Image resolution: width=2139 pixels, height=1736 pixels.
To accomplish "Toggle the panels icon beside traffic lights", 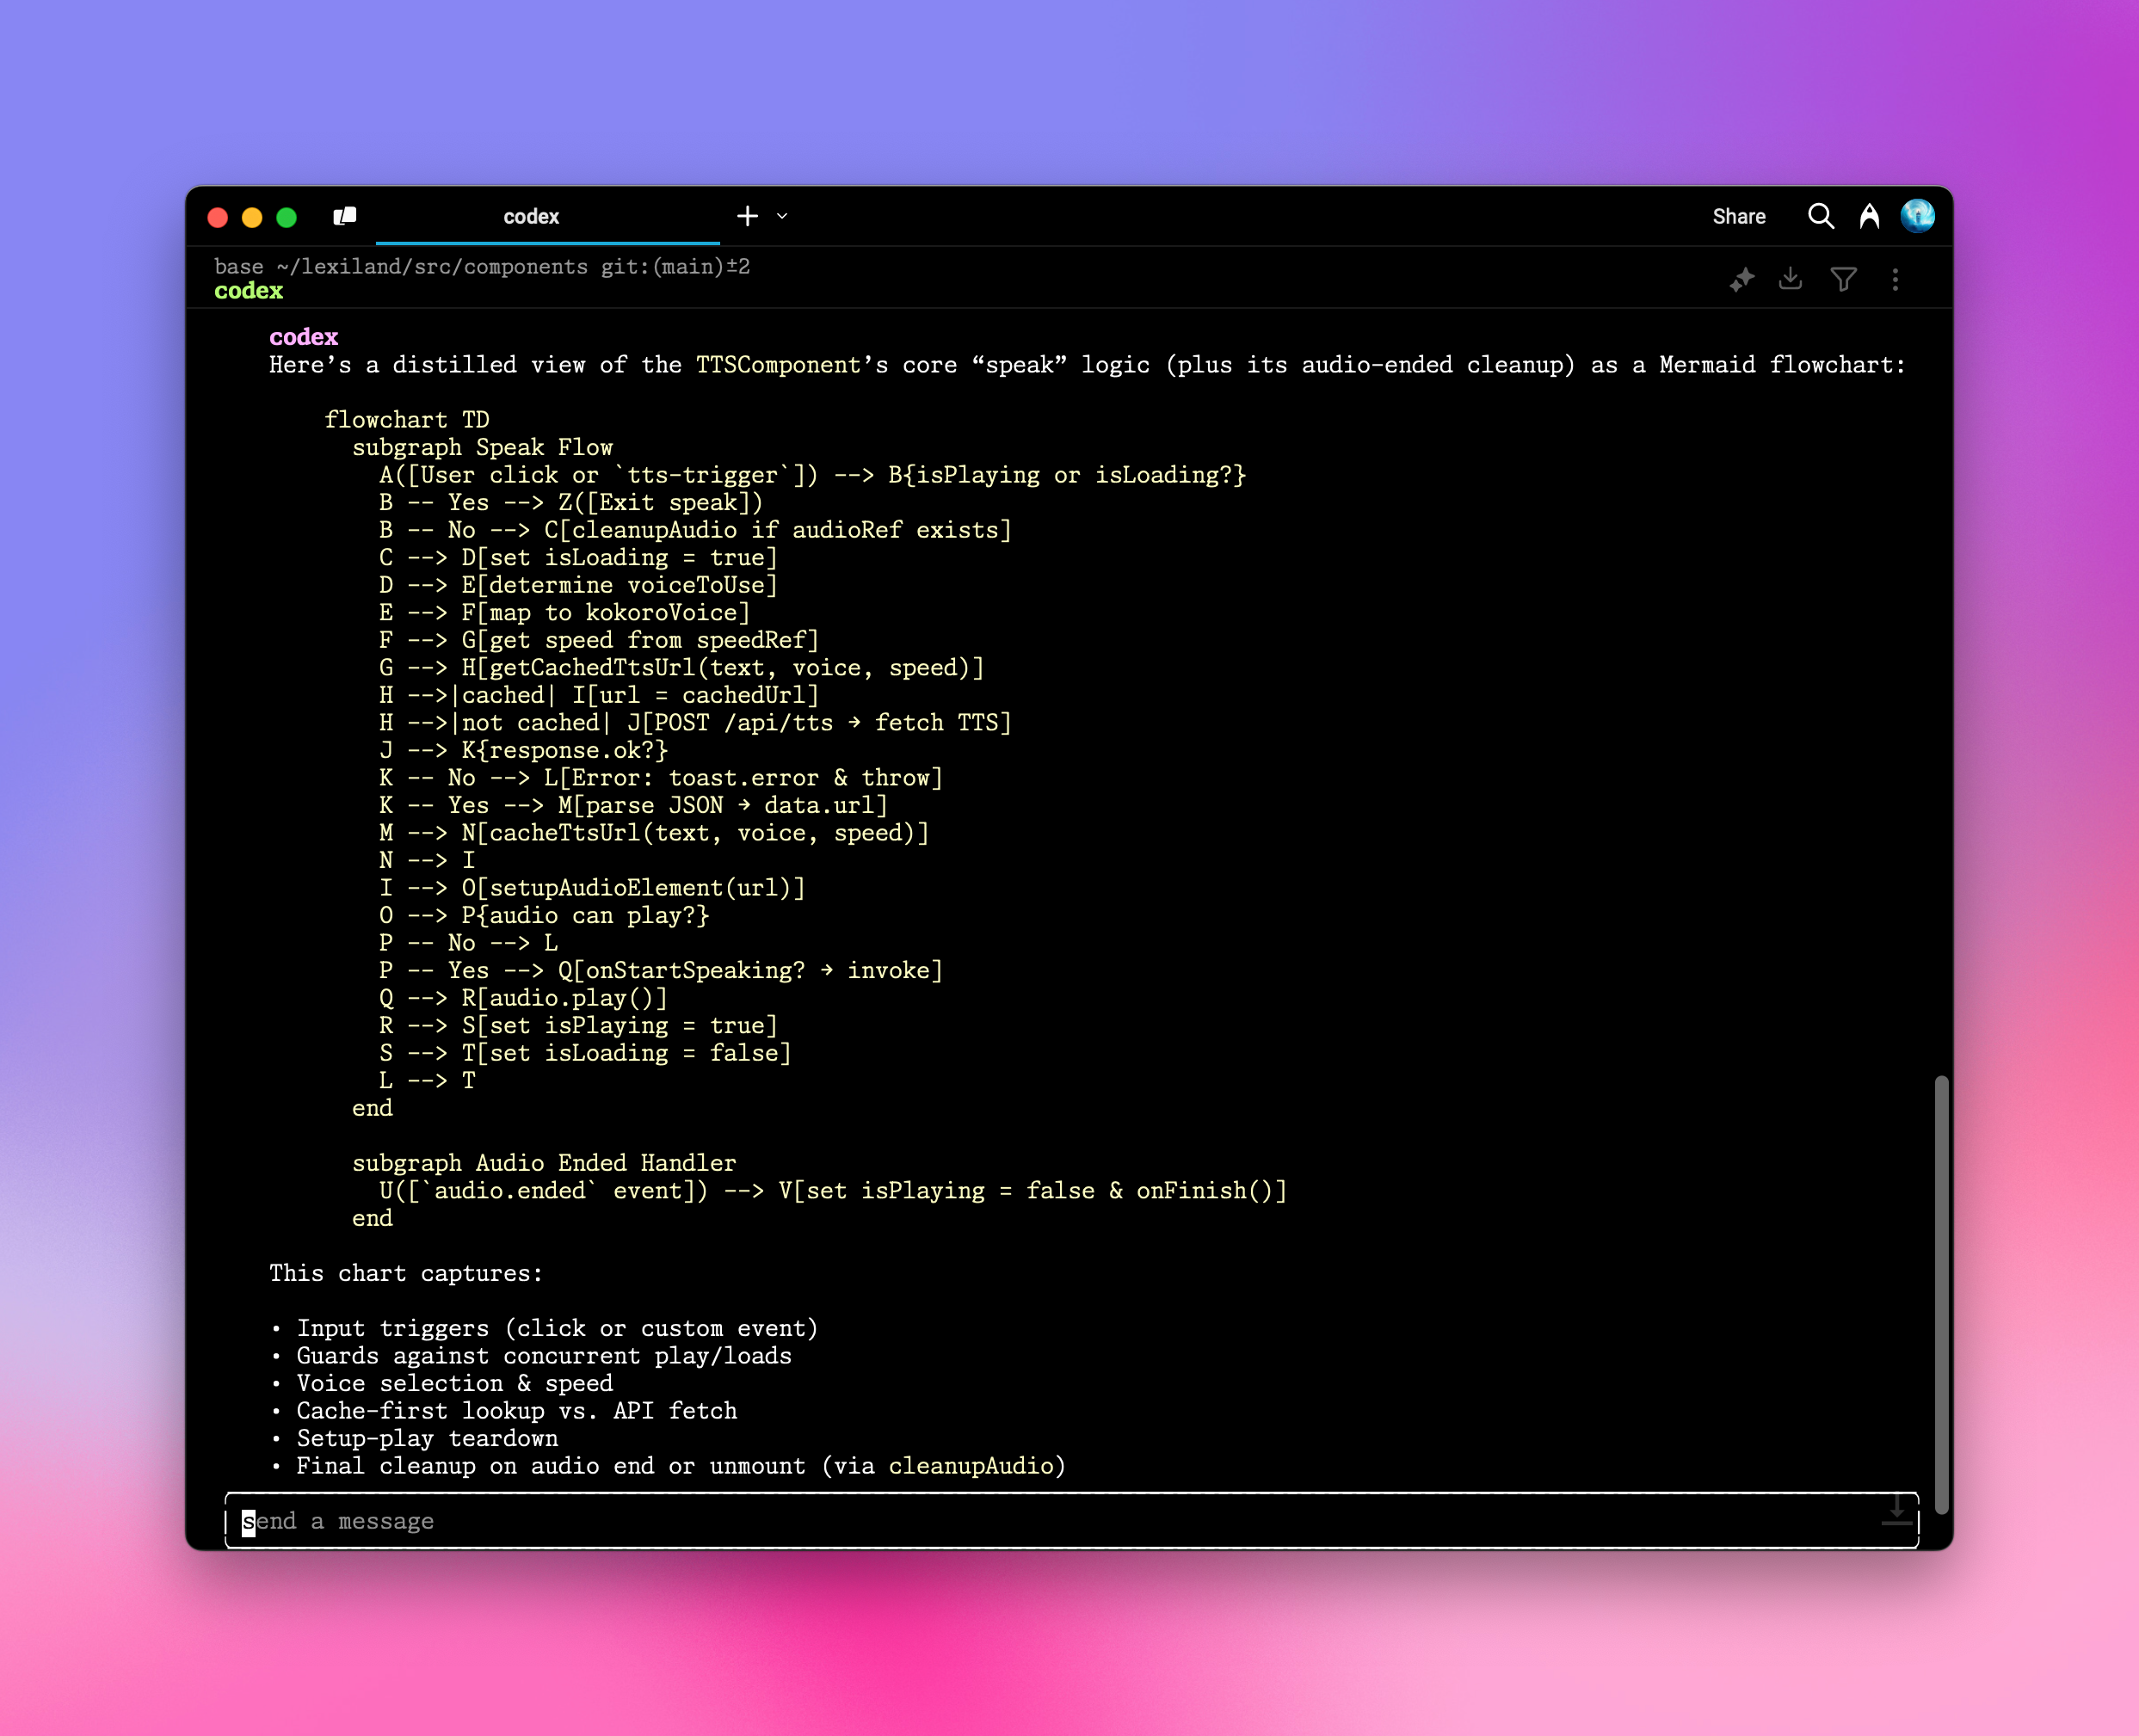I will [x=345, y=216].
